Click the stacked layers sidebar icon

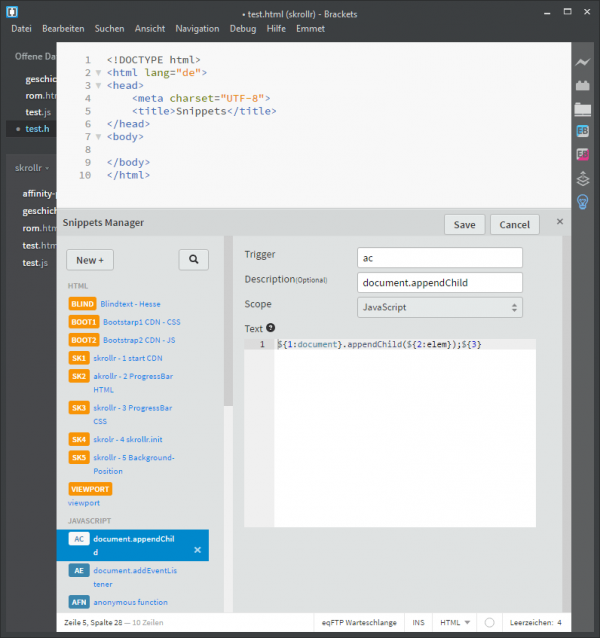click(583, 179)
